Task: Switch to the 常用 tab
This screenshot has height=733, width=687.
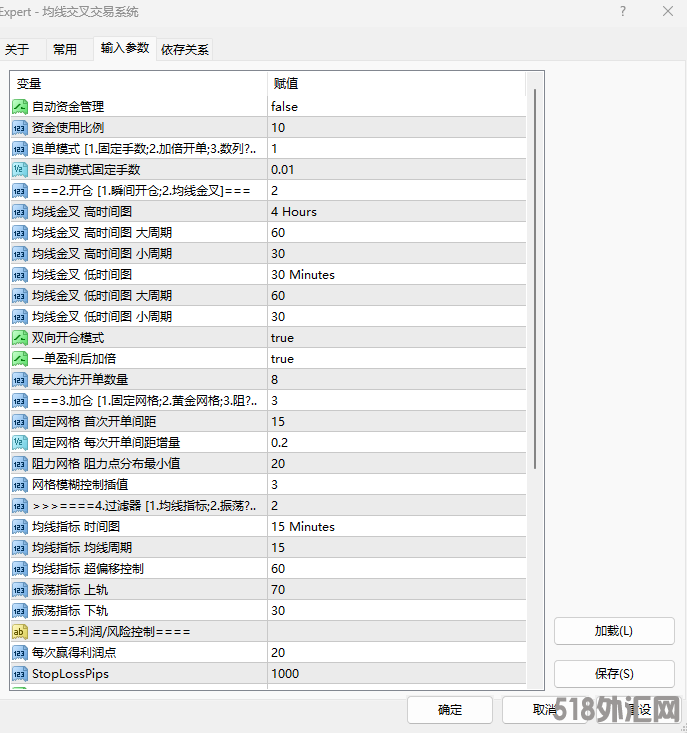Action: point(65,49)
